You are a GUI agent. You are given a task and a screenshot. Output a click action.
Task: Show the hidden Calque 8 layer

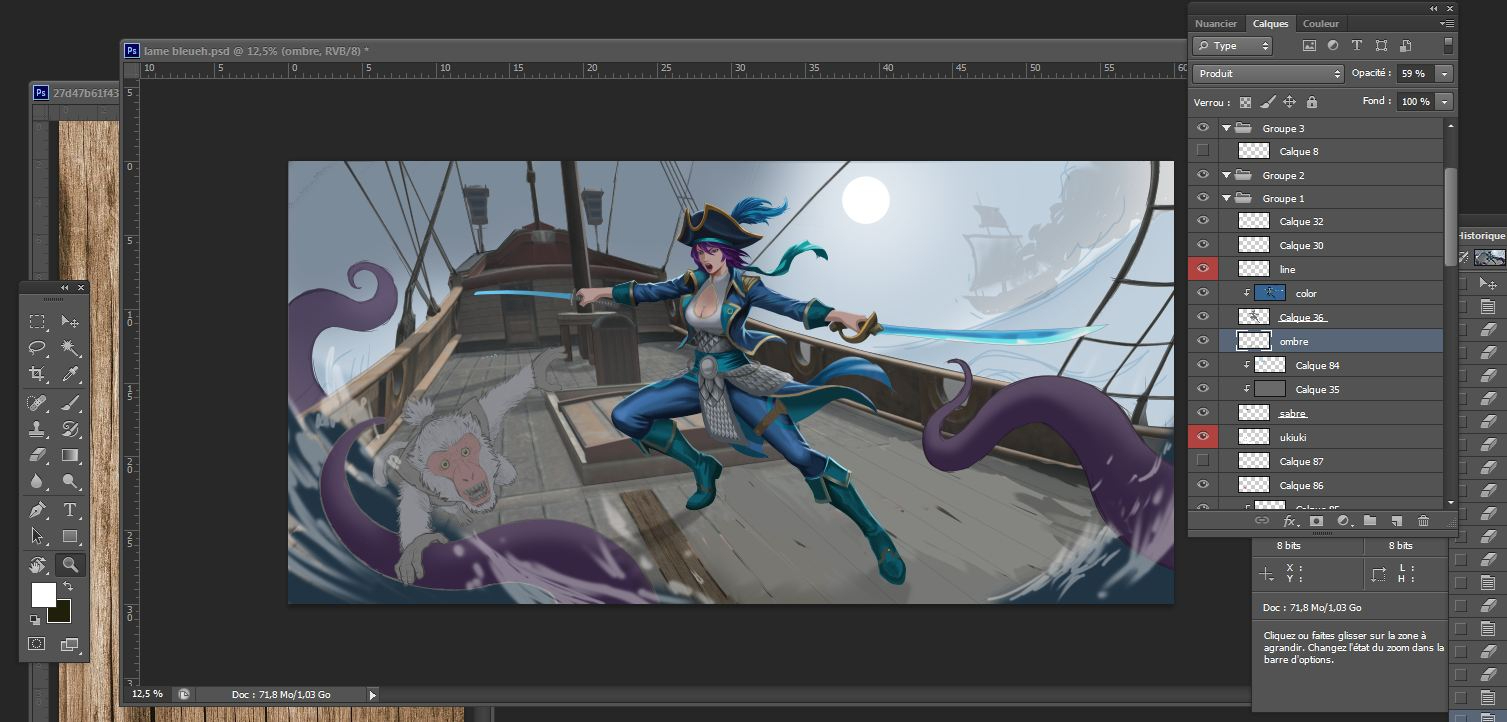pos(1203,151)
